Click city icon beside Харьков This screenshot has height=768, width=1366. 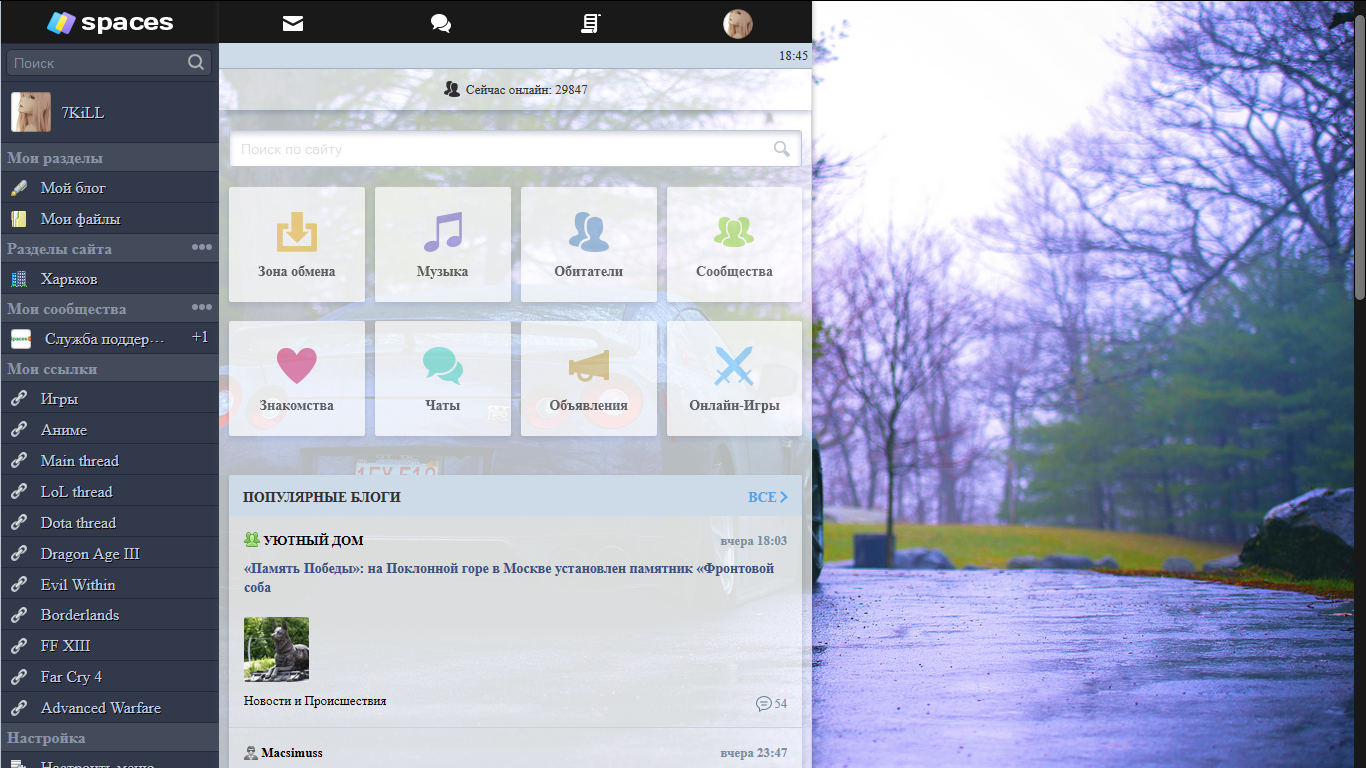tap(19, 279)
